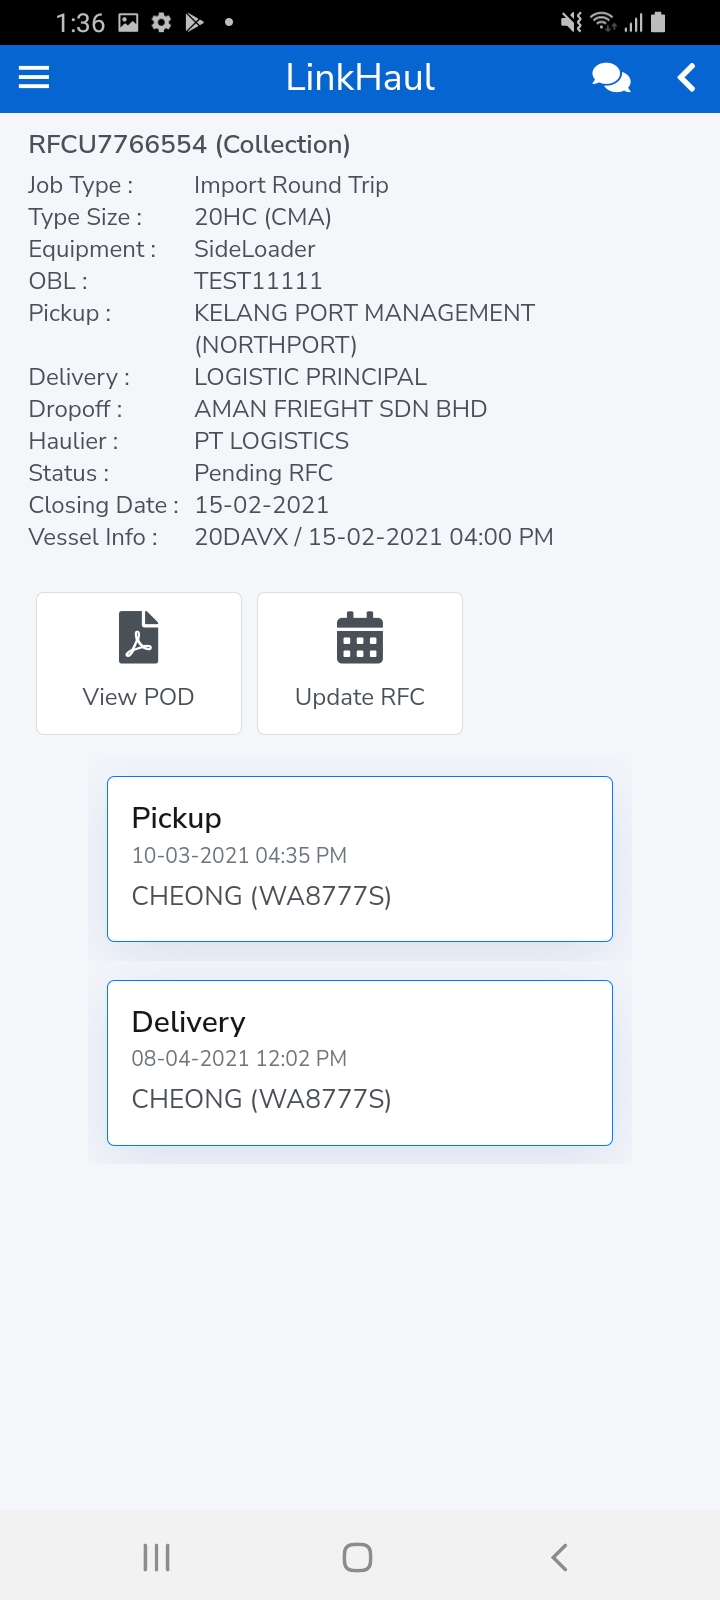The image size is (720, 1600).
Task: Tap the Pickup date 10-03-2021 04:35 PM
Action: [x=239, y=856]
